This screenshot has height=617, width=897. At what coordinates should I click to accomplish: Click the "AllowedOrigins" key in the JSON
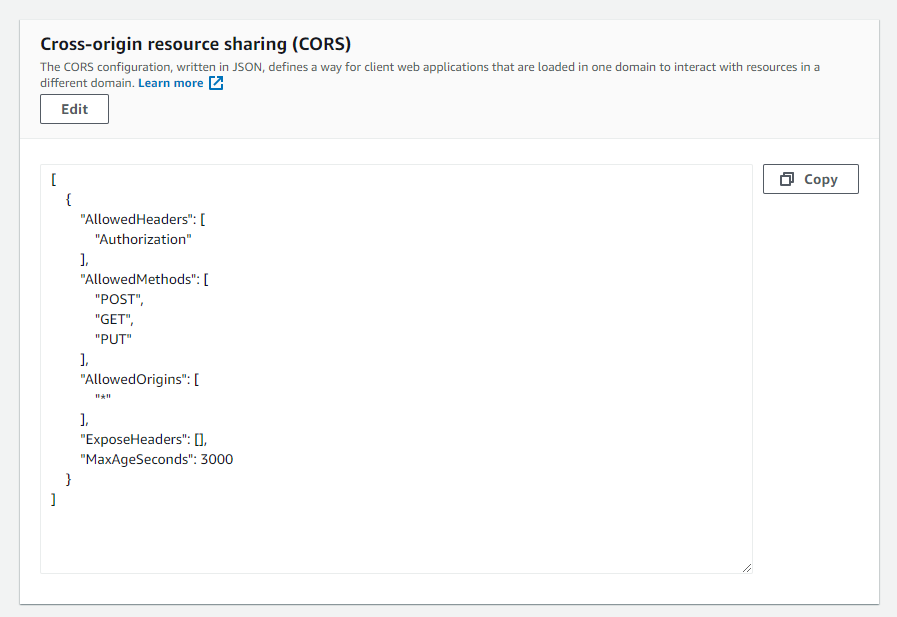pyautogui.click(x=135, y=379)
